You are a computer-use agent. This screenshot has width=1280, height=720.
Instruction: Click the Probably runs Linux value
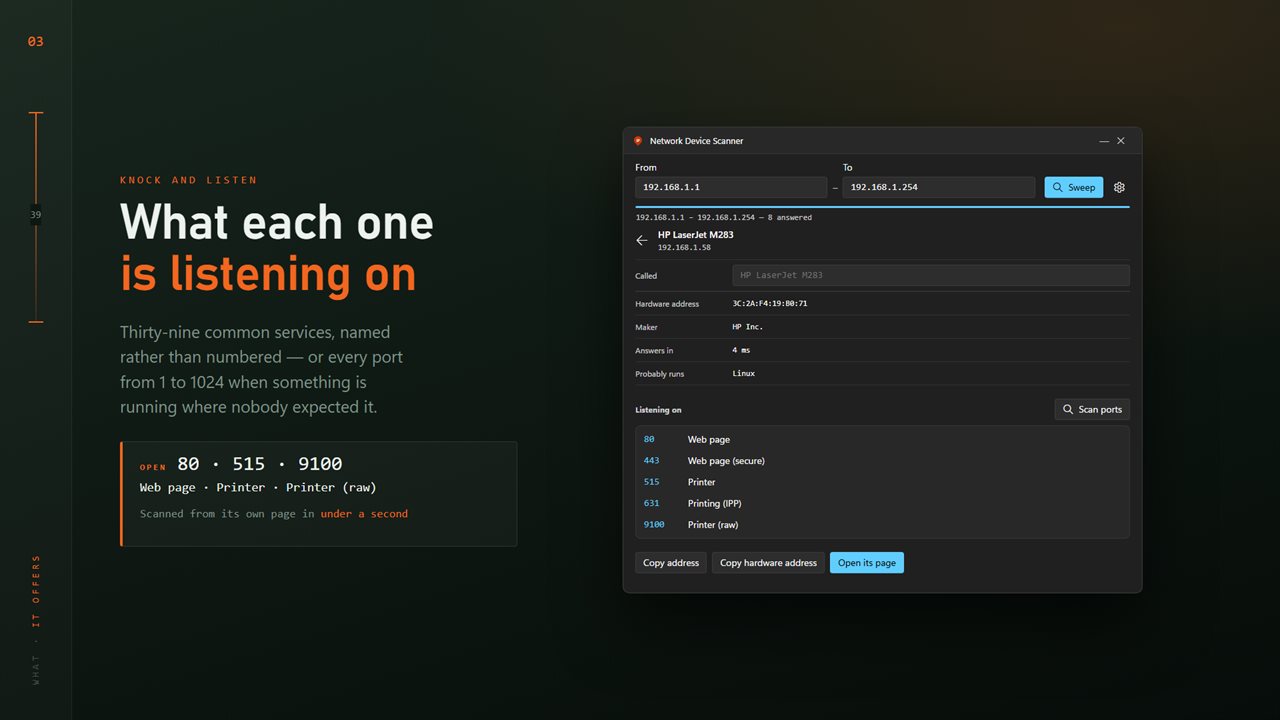[744, 373]
